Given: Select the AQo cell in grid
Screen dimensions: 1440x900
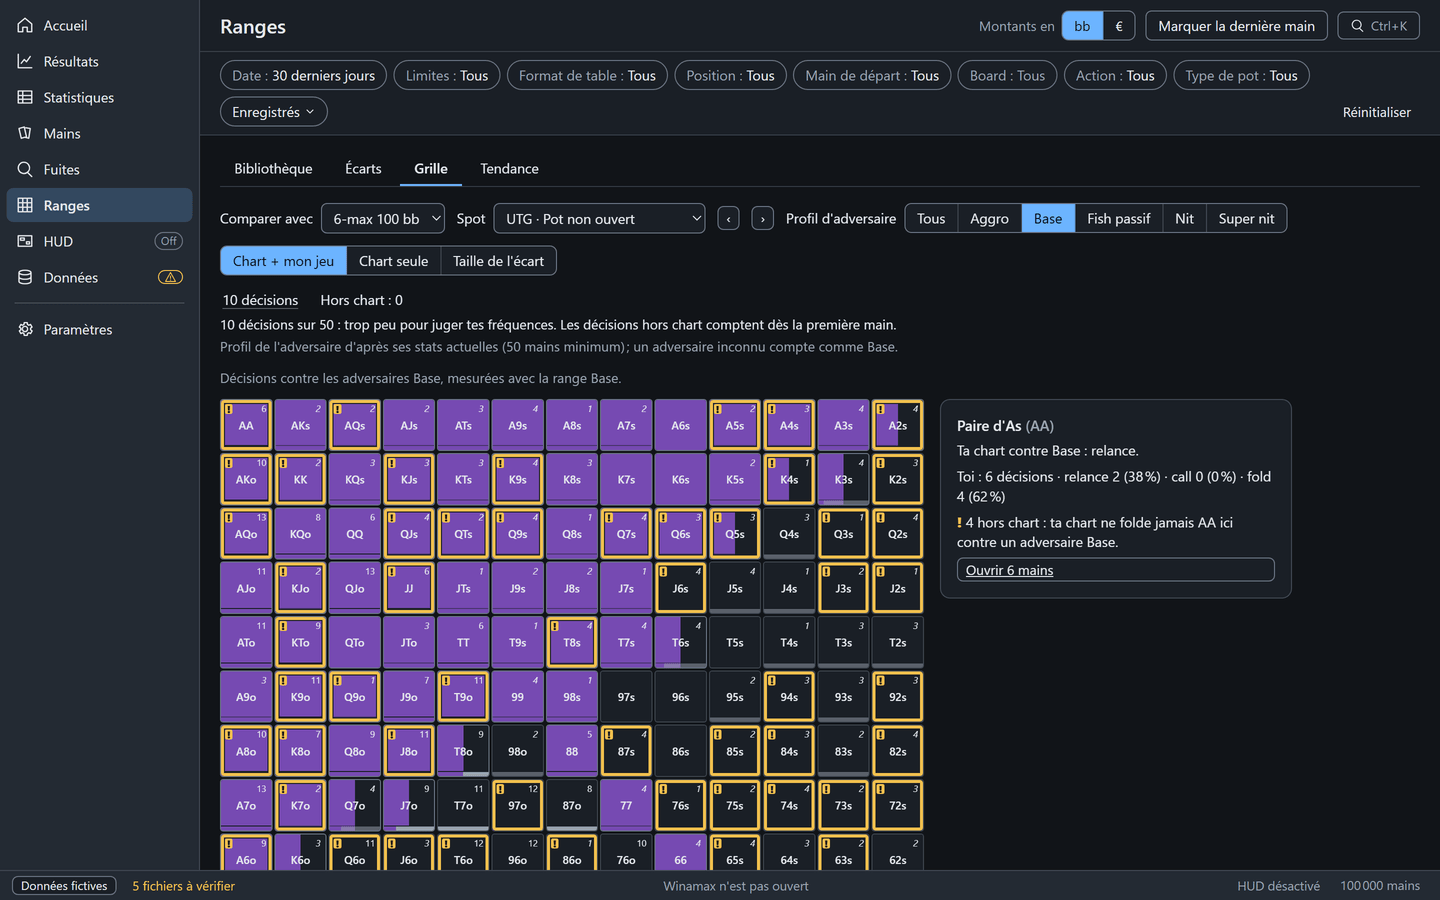Looking at the screenshot, I should click(x=246, y=534).
